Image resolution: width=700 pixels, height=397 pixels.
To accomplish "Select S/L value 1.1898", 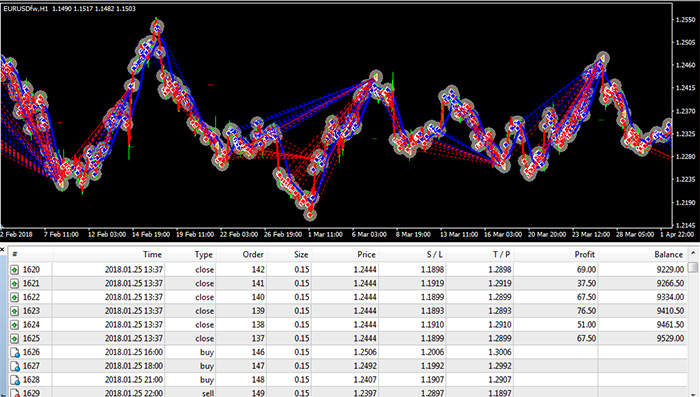I will (432, 270).
